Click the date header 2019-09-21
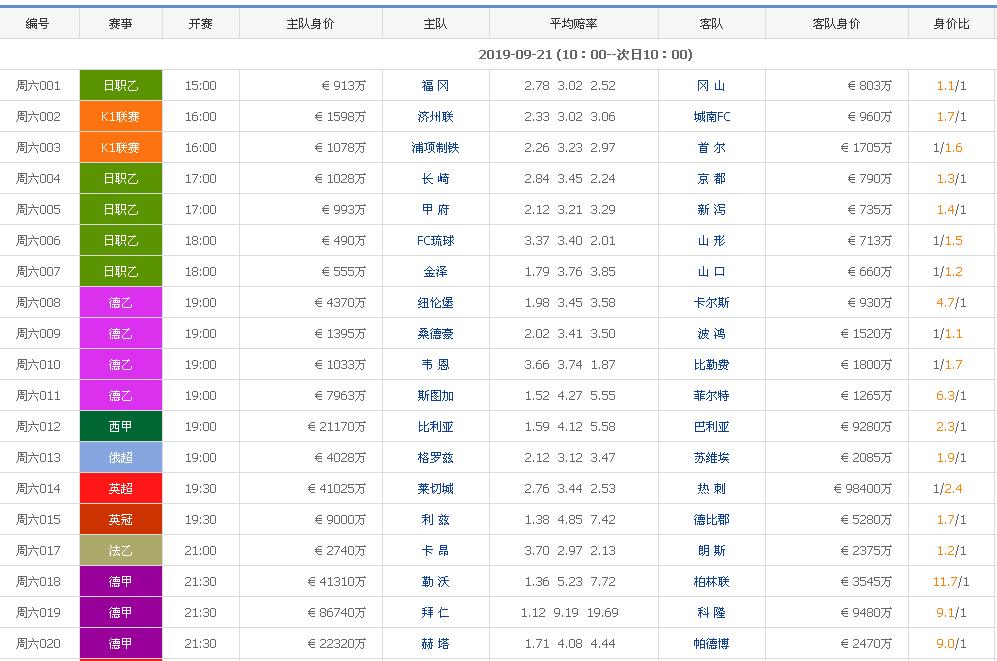This screenshot has height=661, width=997. [585, 55]
